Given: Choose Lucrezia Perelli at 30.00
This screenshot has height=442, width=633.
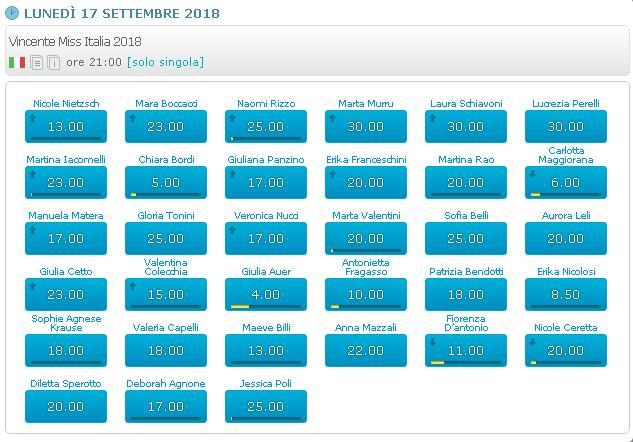Looking at the screenshot, I should (x=566, y=127).
